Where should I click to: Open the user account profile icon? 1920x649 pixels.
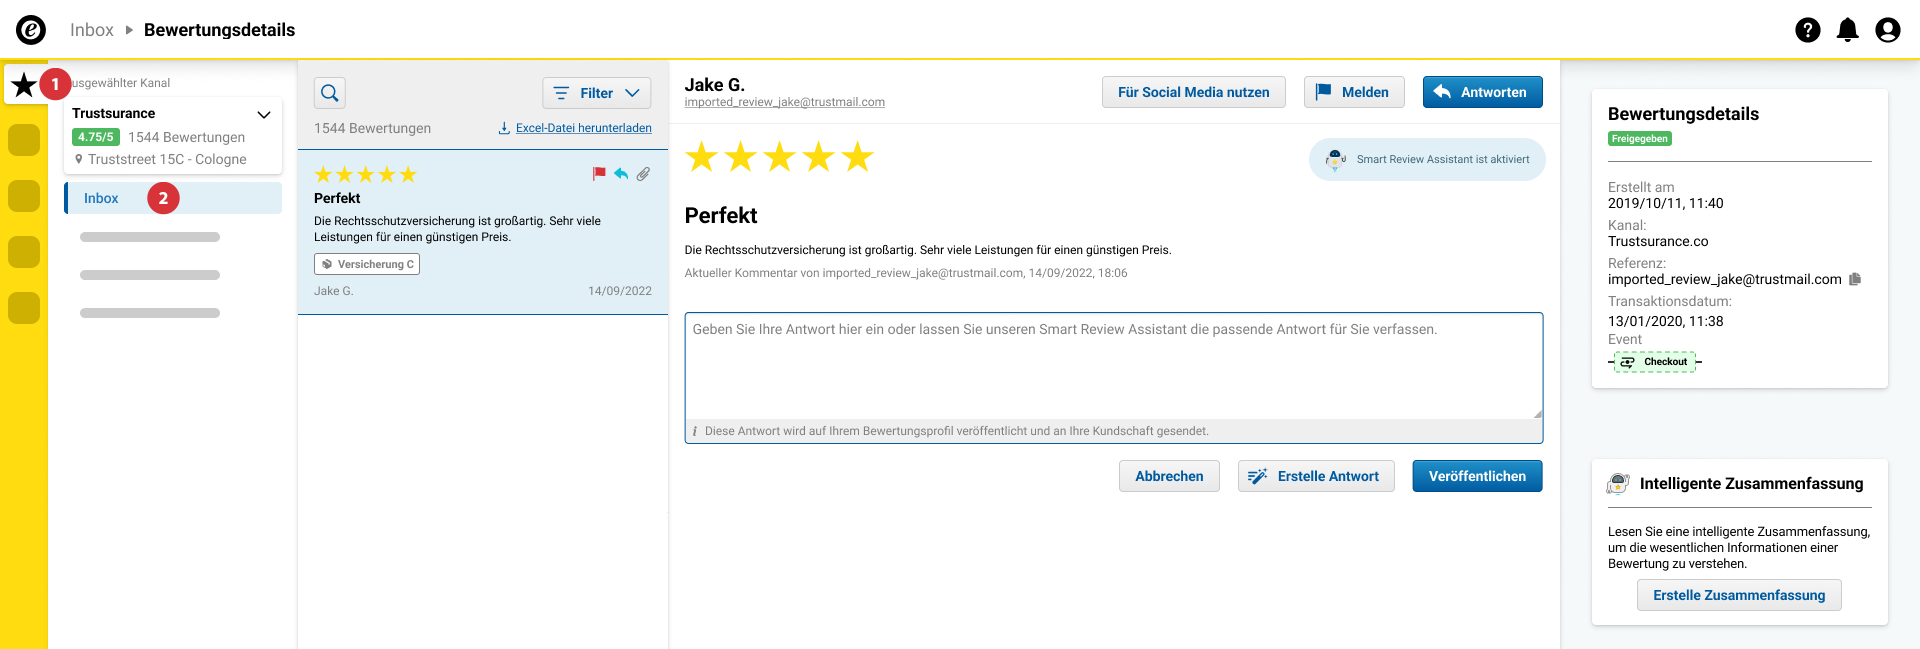coord(1887,30)
